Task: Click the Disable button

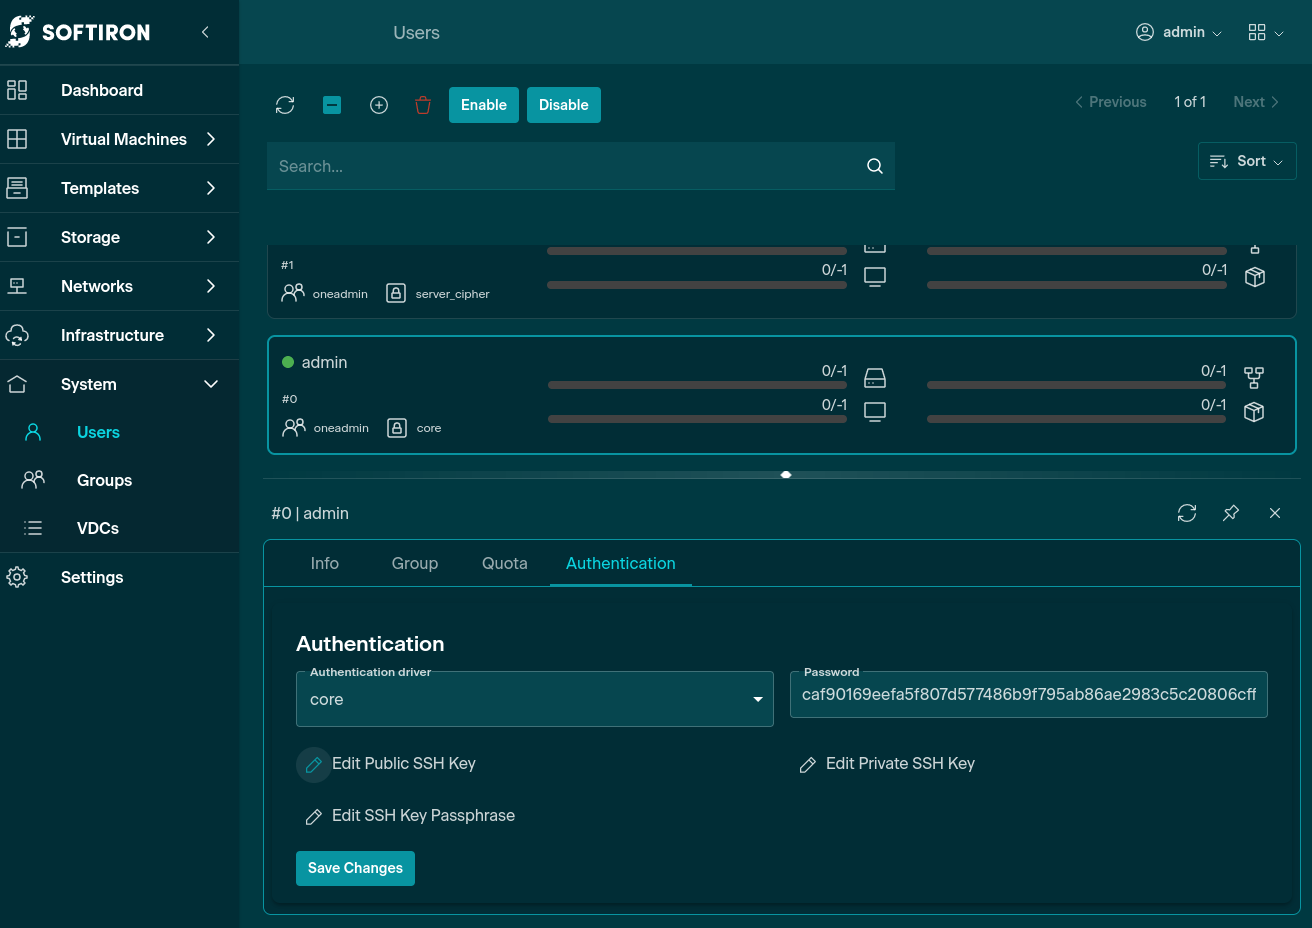Action: click(x=563, y=105)
